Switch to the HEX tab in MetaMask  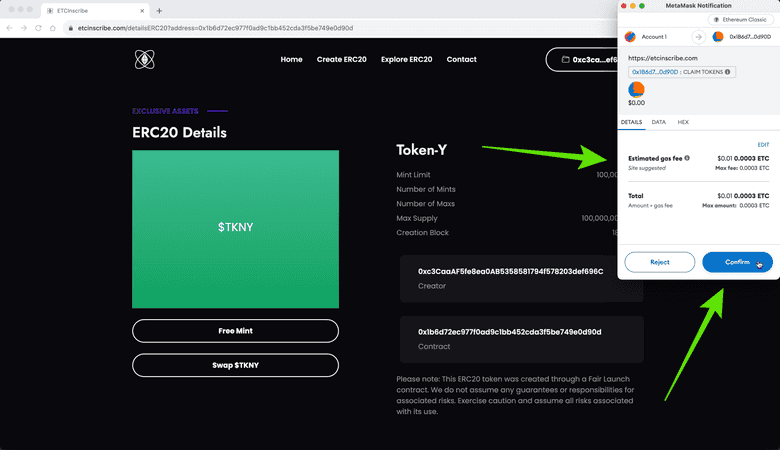[x=683, y=122]
